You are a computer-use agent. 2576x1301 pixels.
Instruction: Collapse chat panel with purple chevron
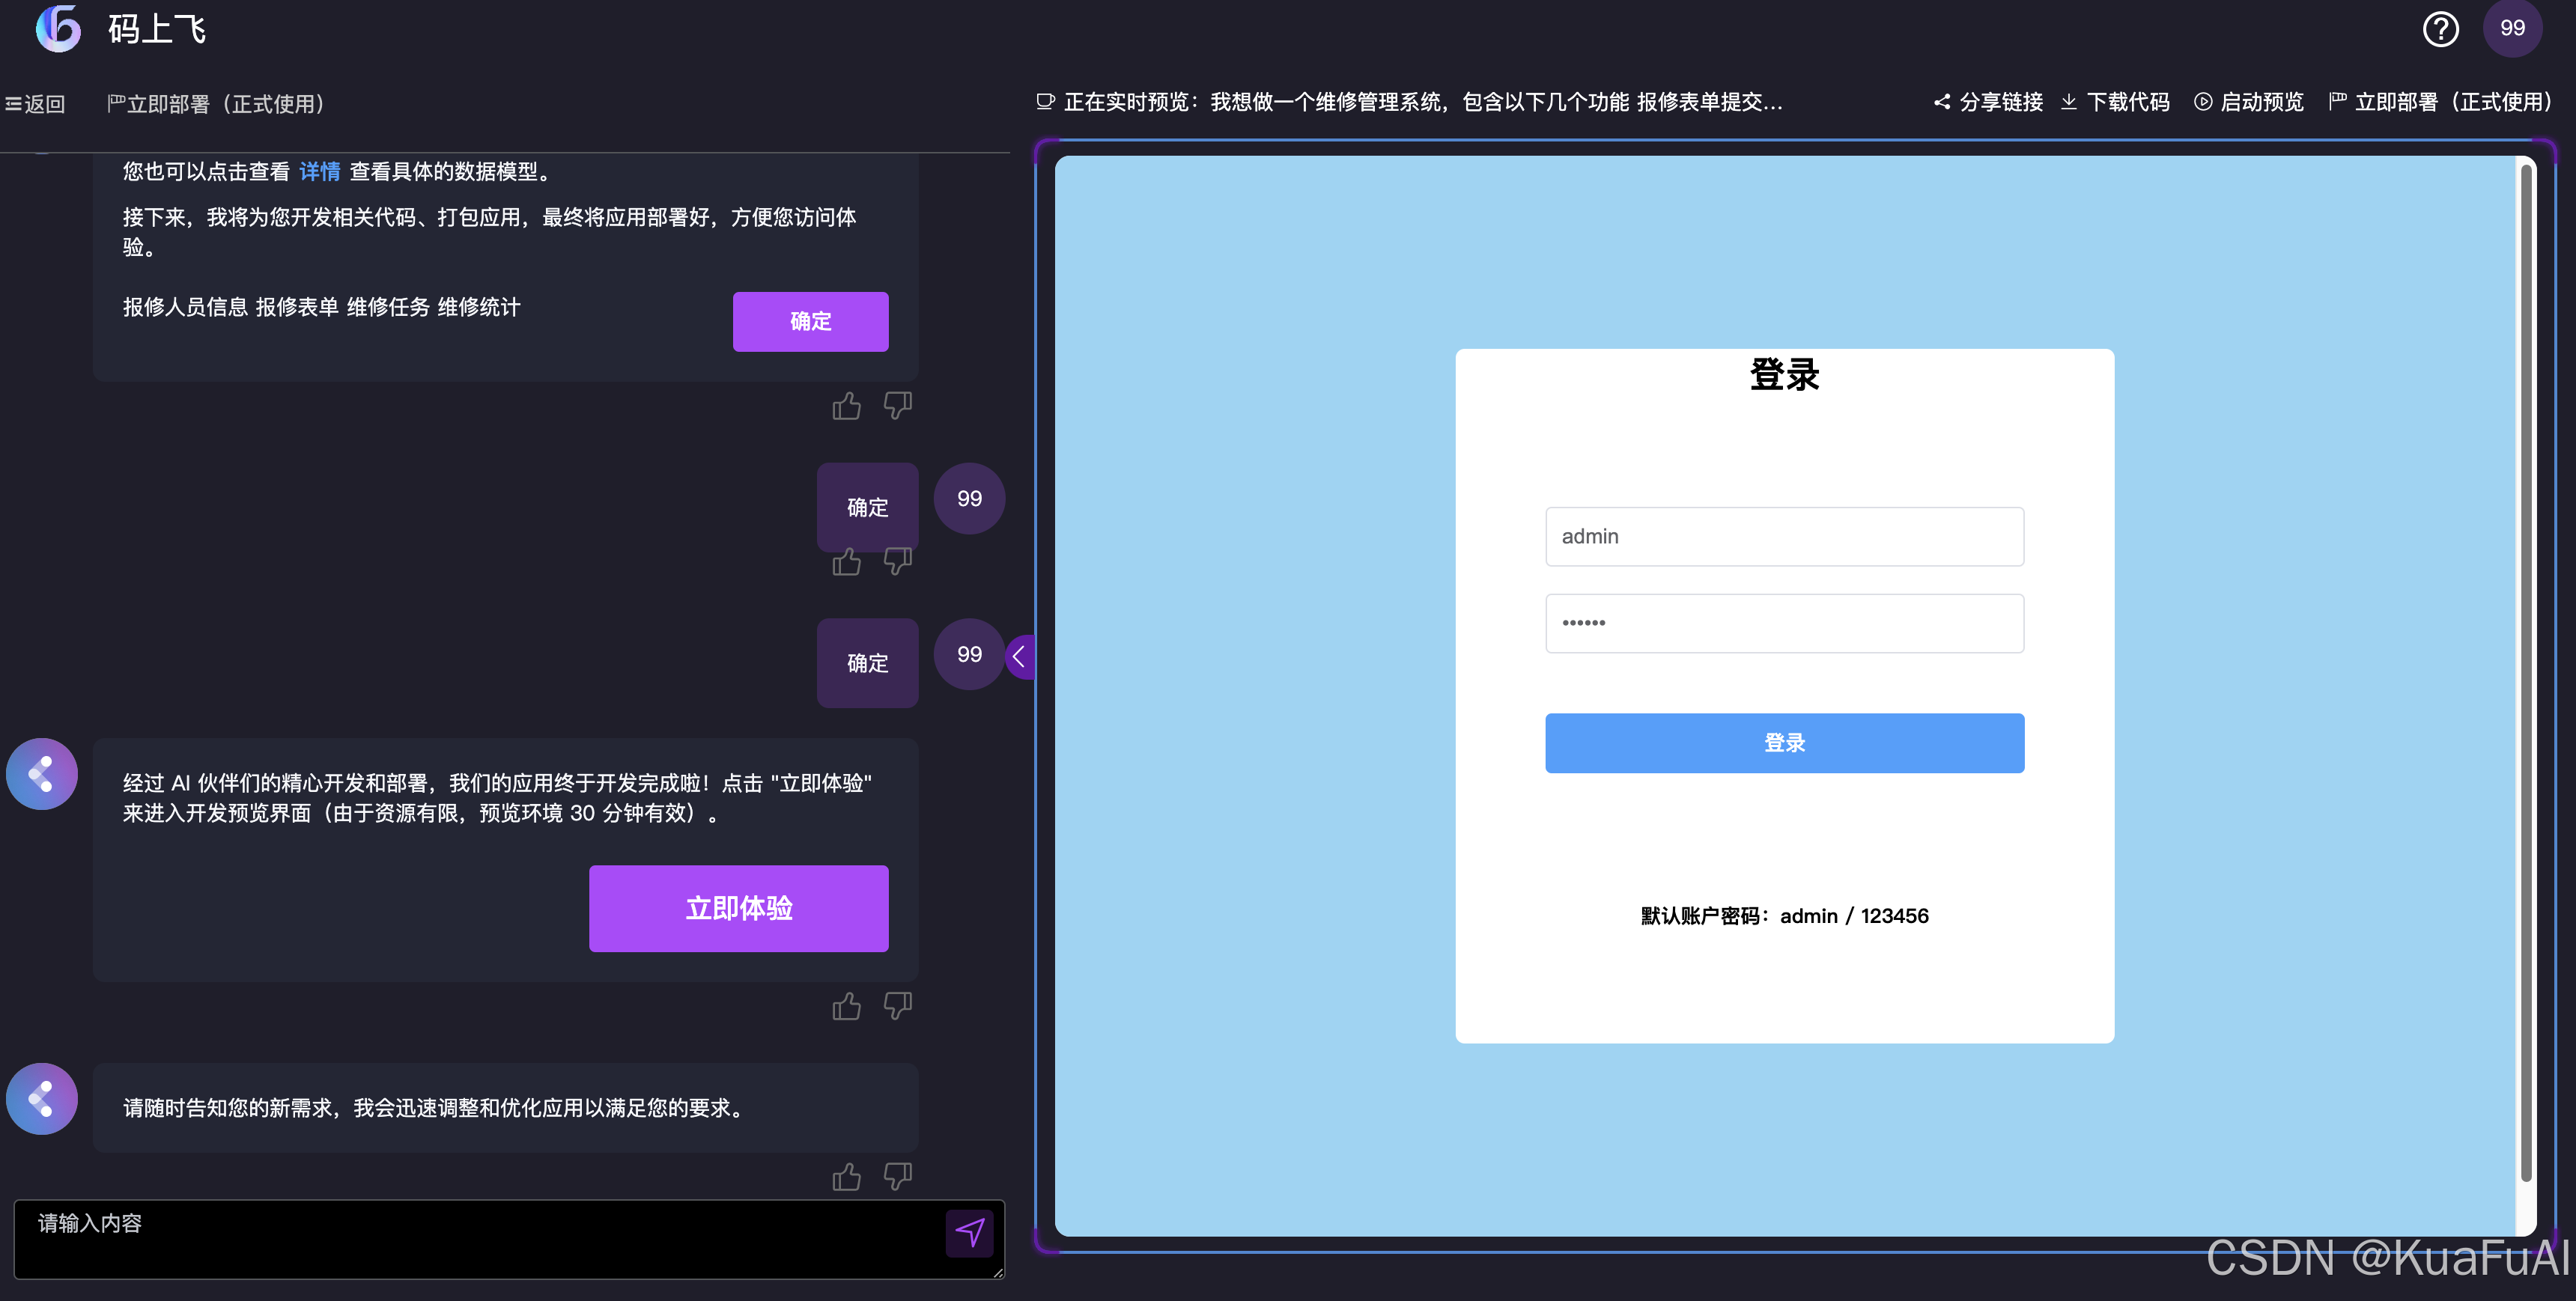pyautogui.click(x=1019, y=657)
